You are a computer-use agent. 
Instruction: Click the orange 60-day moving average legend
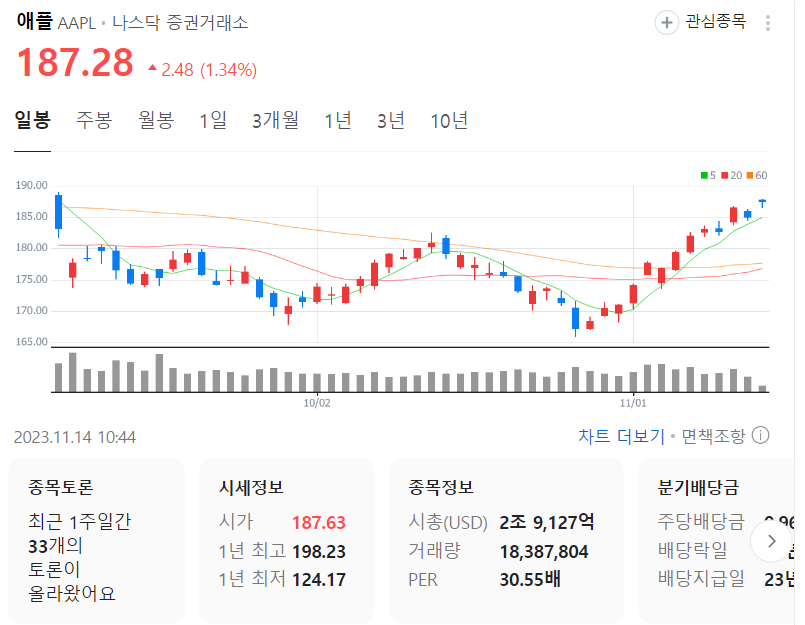[x=757, y=176]
